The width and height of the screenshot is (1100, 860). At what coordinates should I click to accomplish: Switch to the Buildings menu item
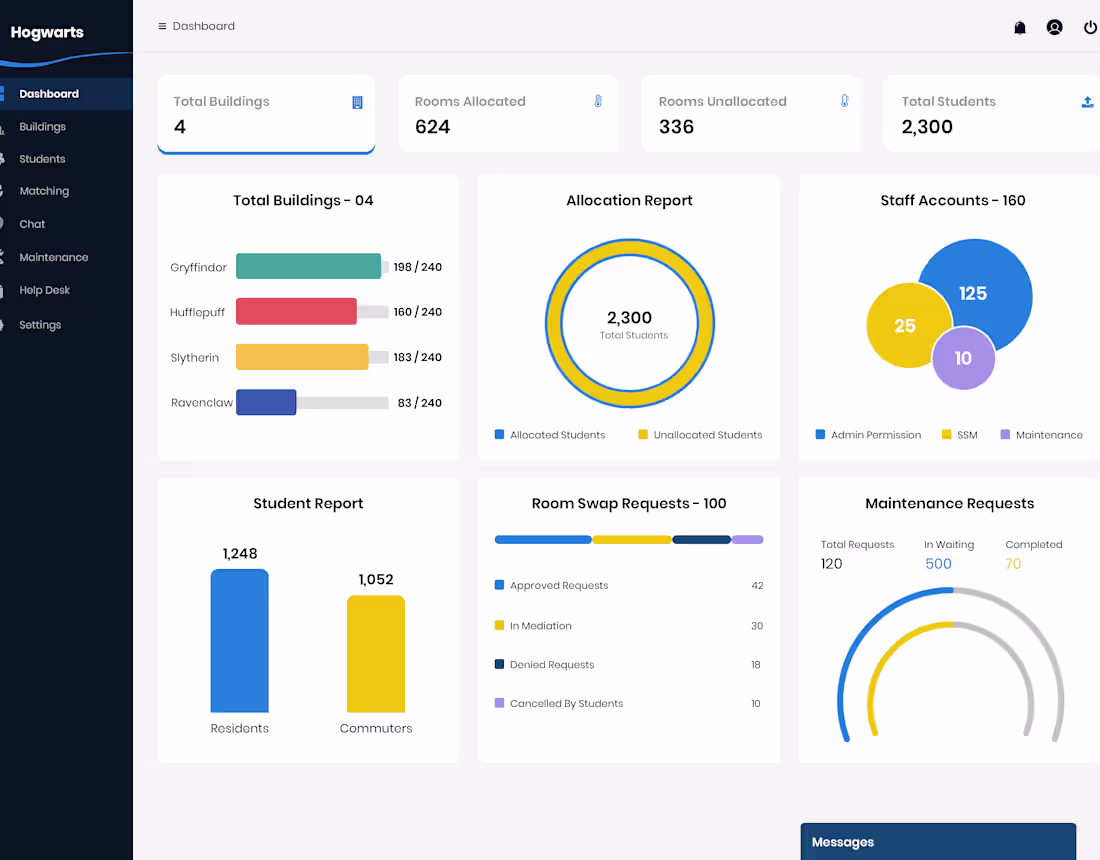45,126
